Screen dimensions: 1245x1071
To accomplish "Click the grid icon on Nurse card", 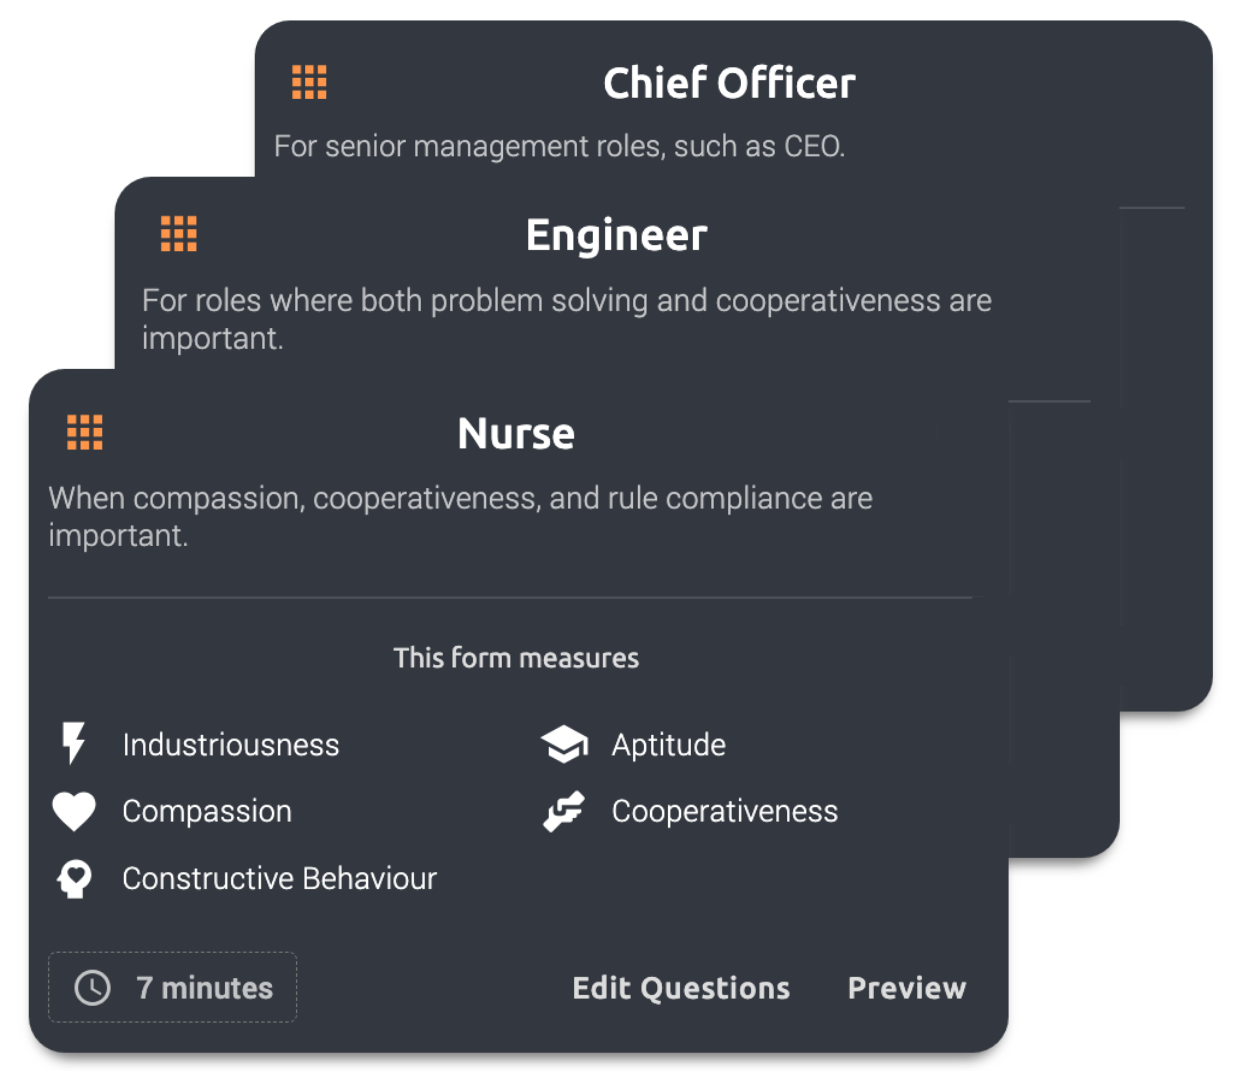I will 85,432.
